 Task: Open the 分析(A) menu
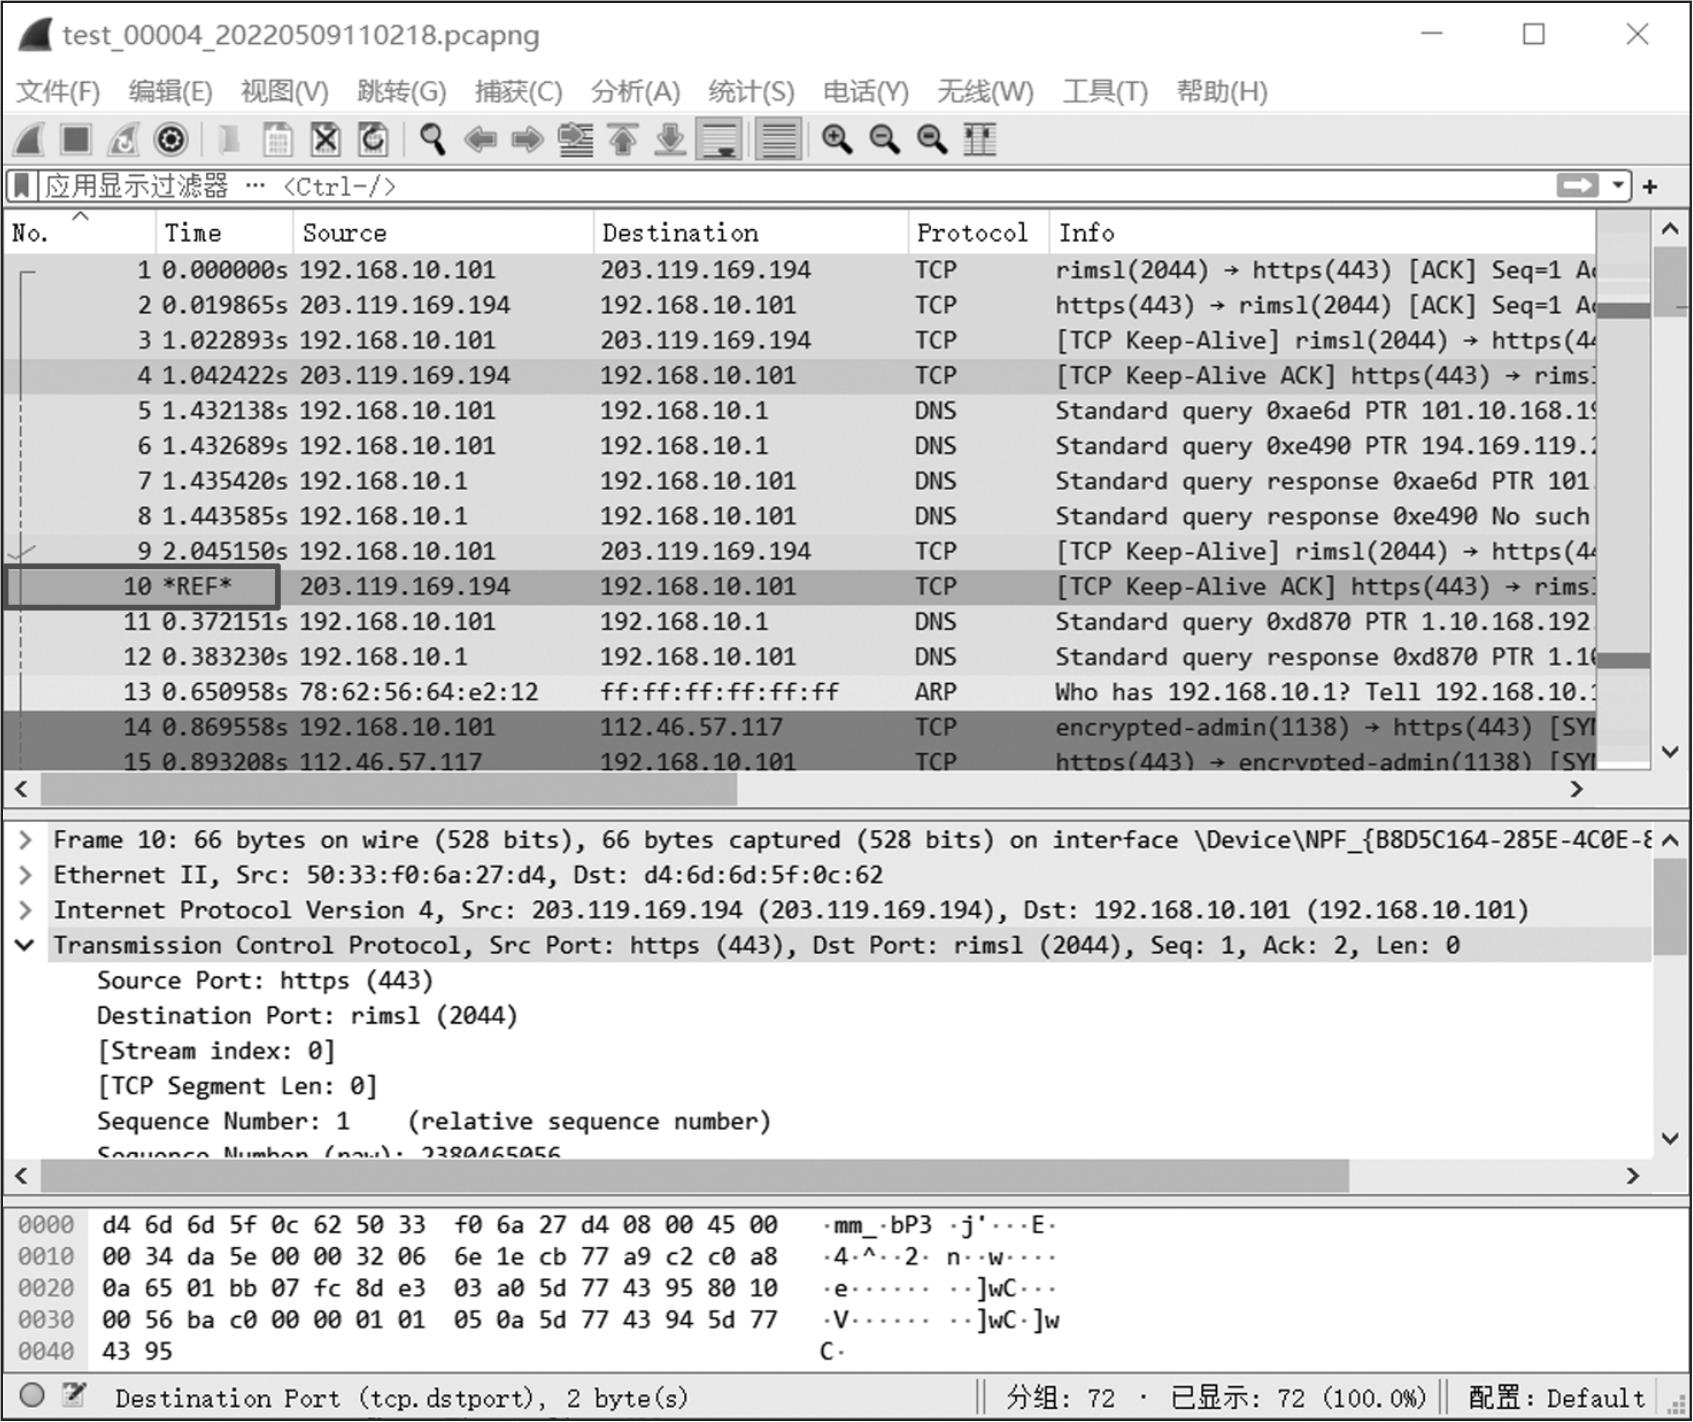pos(635,92)
